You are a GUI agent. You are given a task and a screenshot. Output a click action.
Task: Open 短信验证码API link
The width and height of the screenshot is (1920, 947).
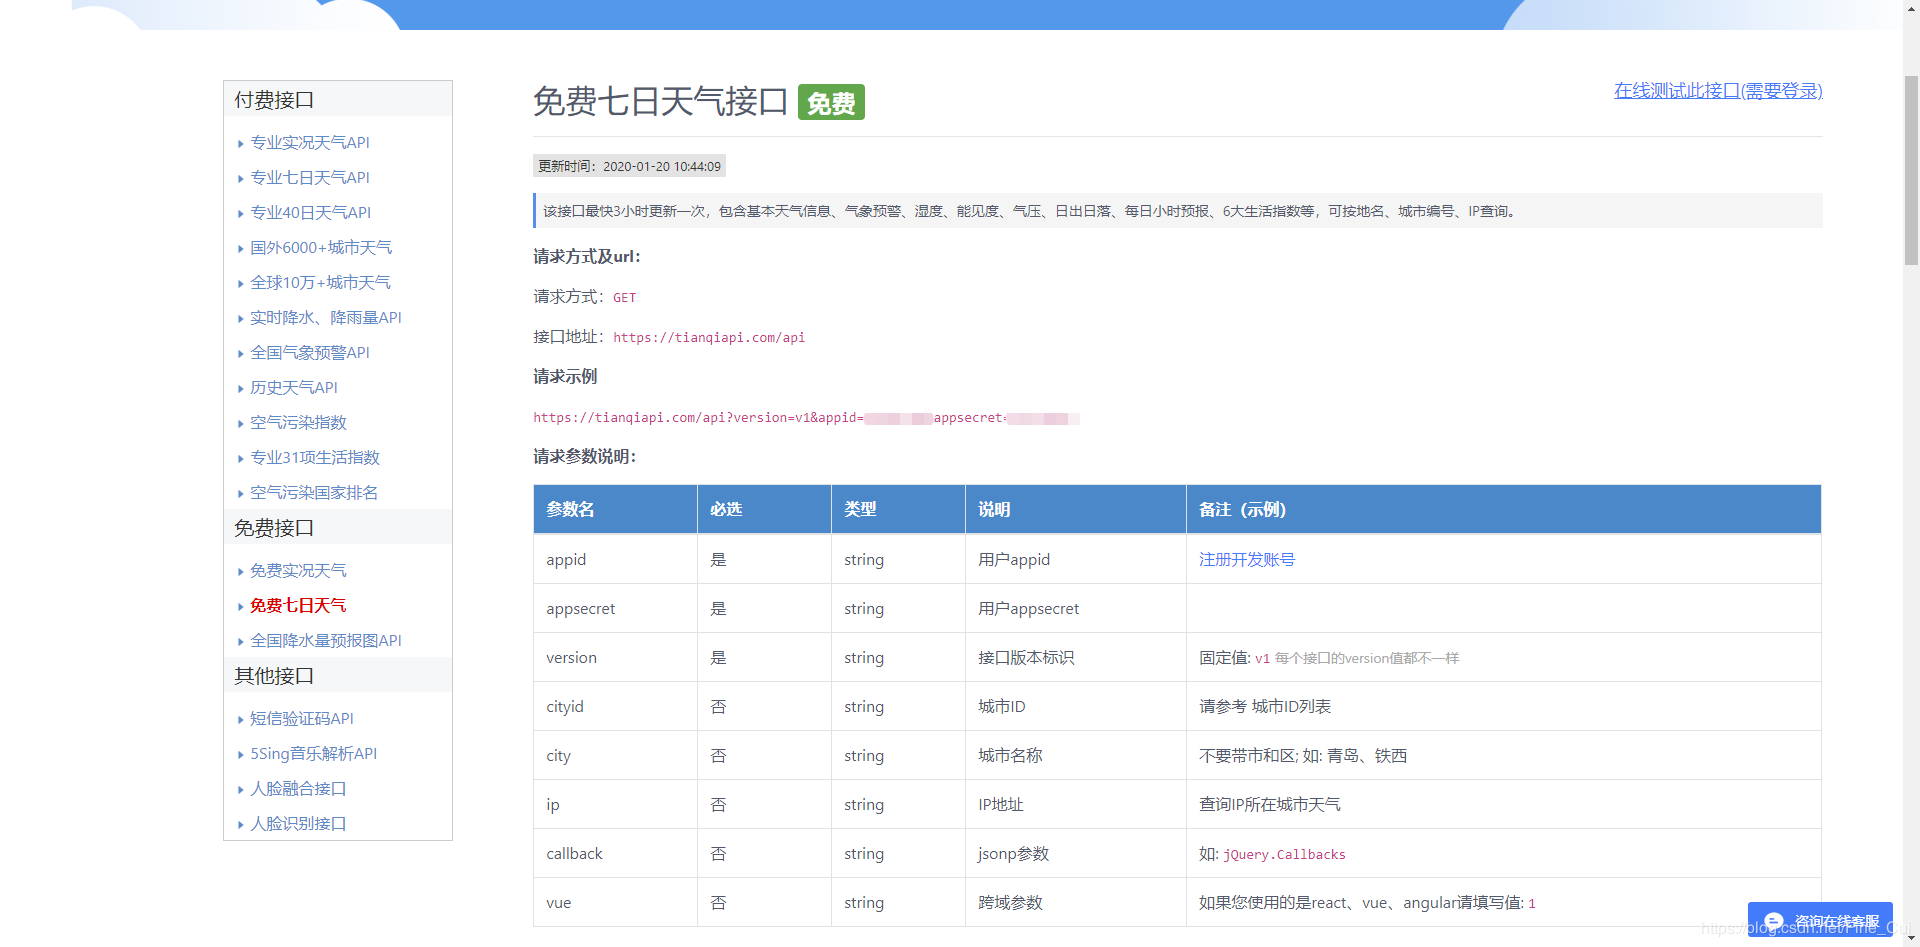point(302,719)
